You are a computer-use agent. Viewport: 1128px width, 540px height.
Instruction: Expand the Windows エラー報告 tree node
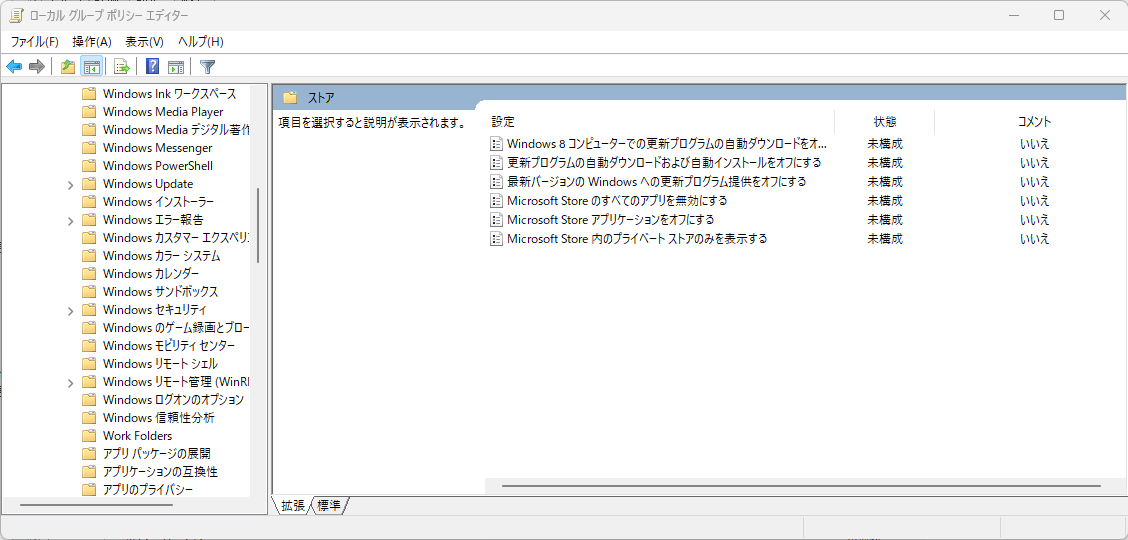pos(70,221)
